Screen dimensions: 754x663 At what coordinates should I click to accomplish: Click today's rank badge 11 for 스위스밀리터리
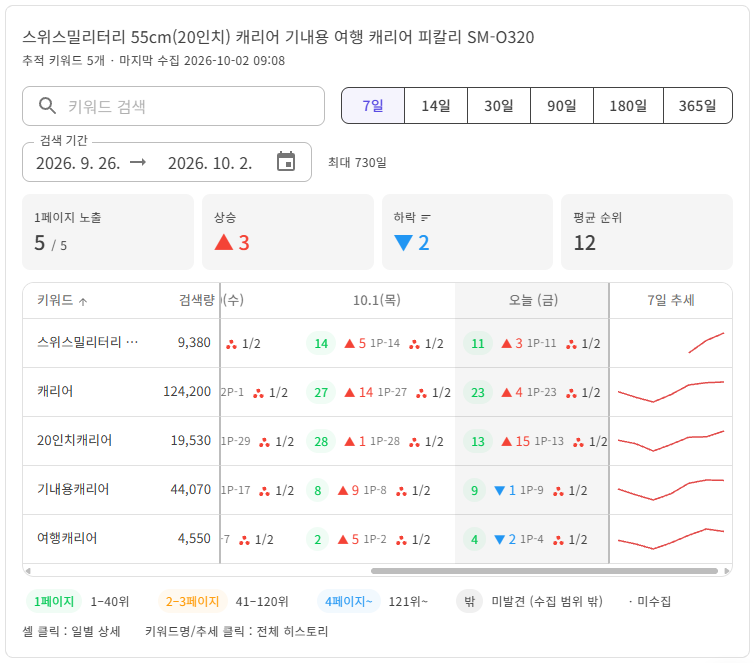[478, 343]
